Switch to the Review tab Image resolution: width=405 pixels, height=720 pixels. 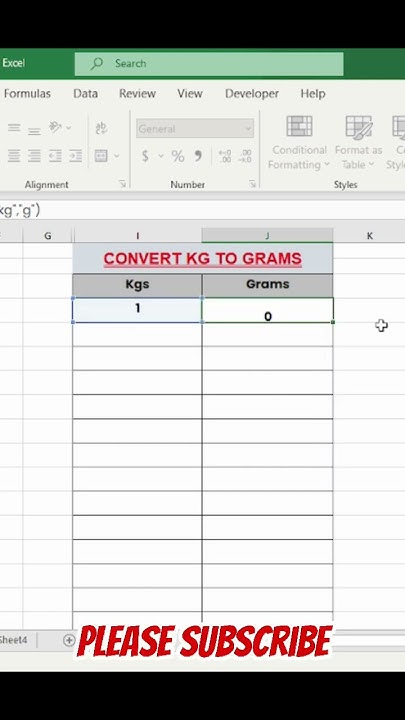click(x=137, y=94)
